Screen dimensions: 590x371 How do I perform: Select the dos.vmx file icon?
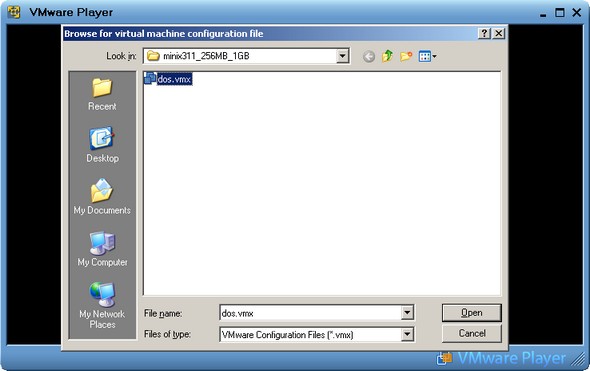coord(150,78)
